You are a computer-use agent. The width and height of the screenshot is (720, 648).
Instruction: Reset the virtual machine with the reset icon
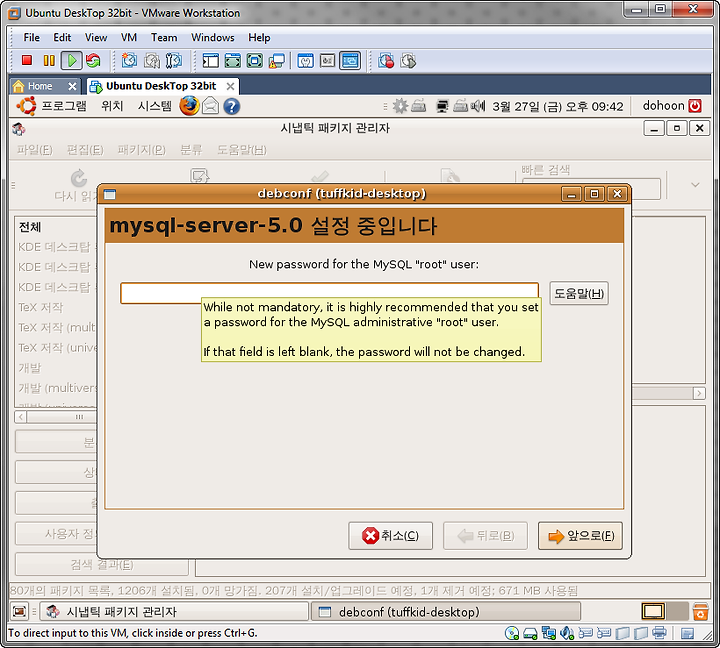click(x=93, y=60)
